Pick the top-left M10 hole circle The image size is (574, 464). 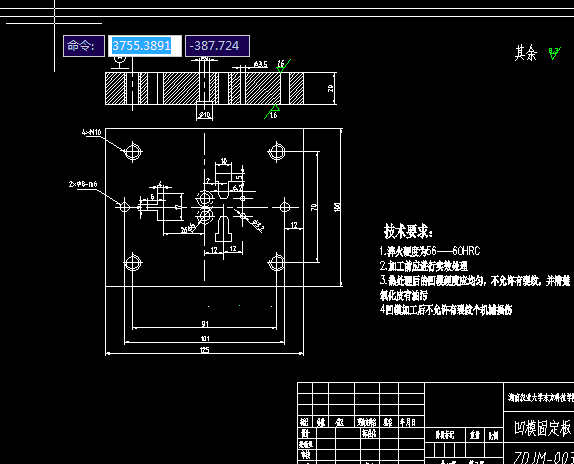tap(133, 151)
